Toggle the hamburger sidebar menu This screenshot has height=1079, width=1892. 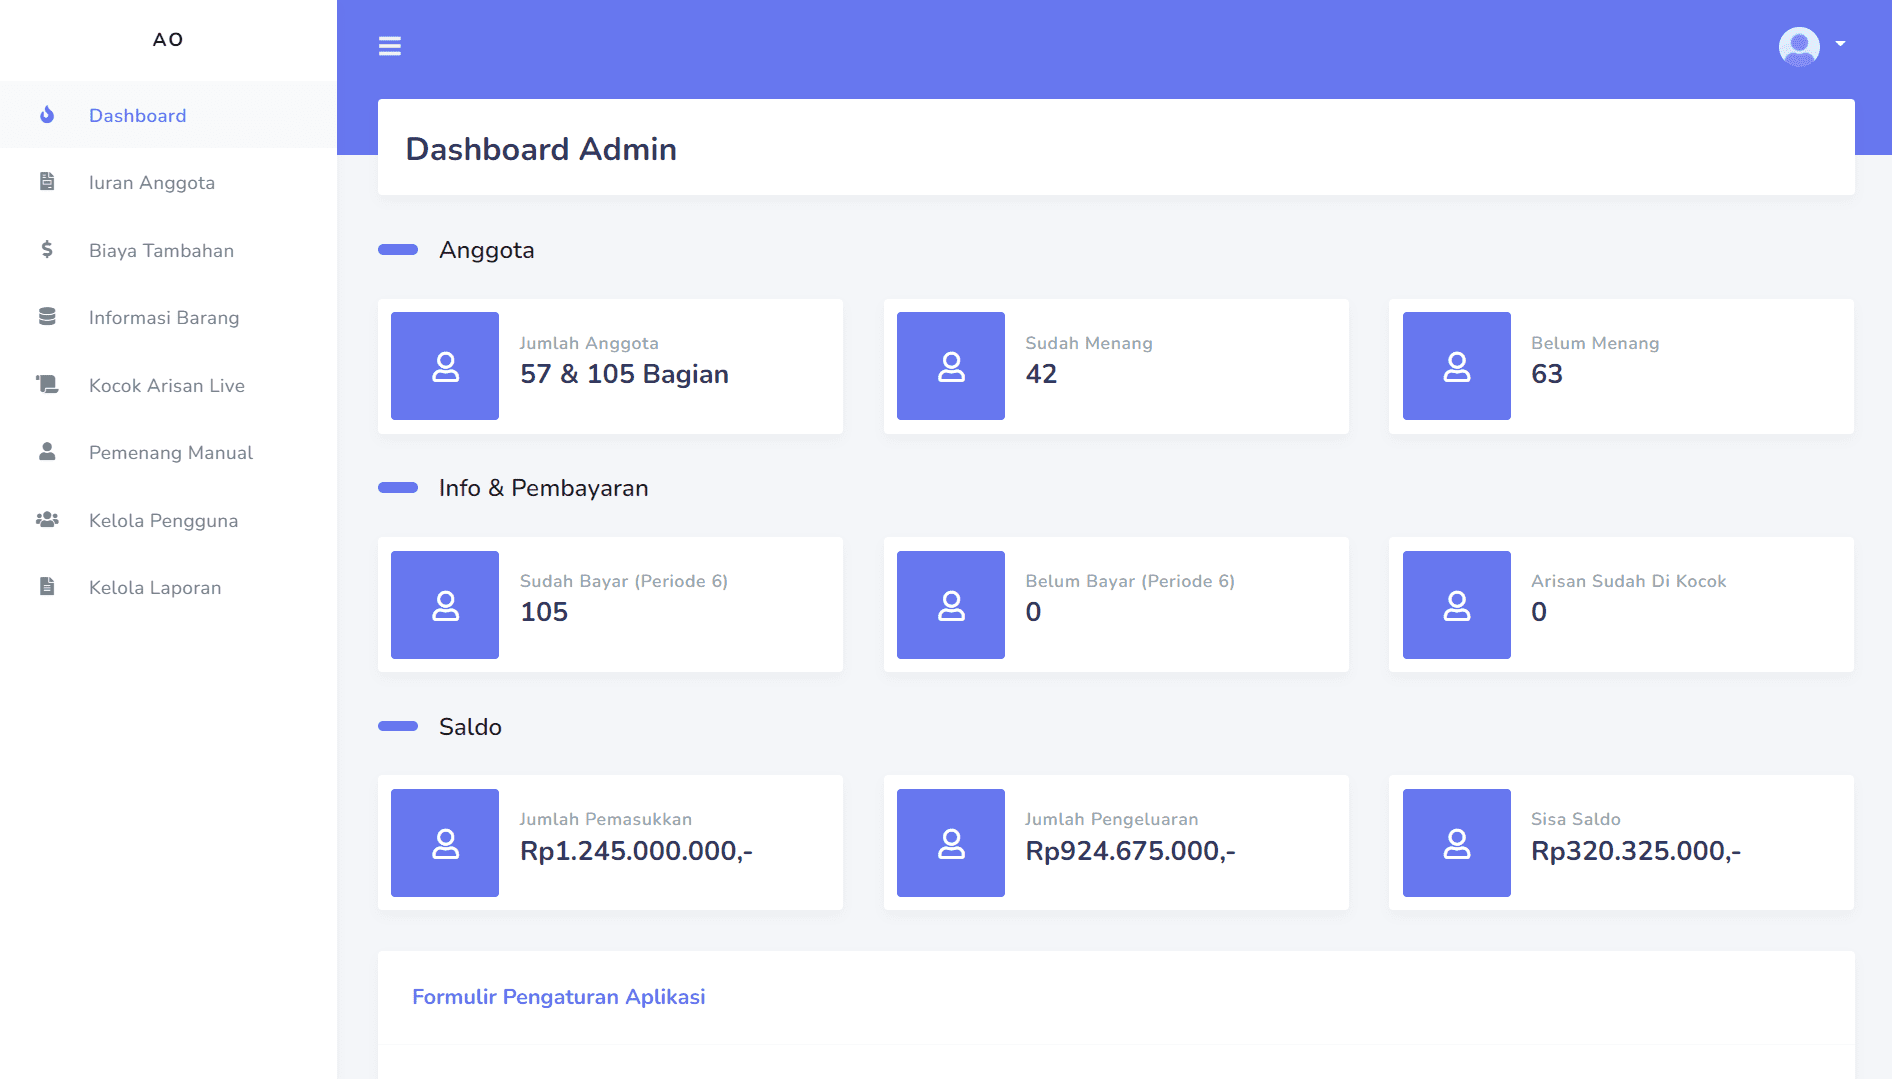(390, 46)
